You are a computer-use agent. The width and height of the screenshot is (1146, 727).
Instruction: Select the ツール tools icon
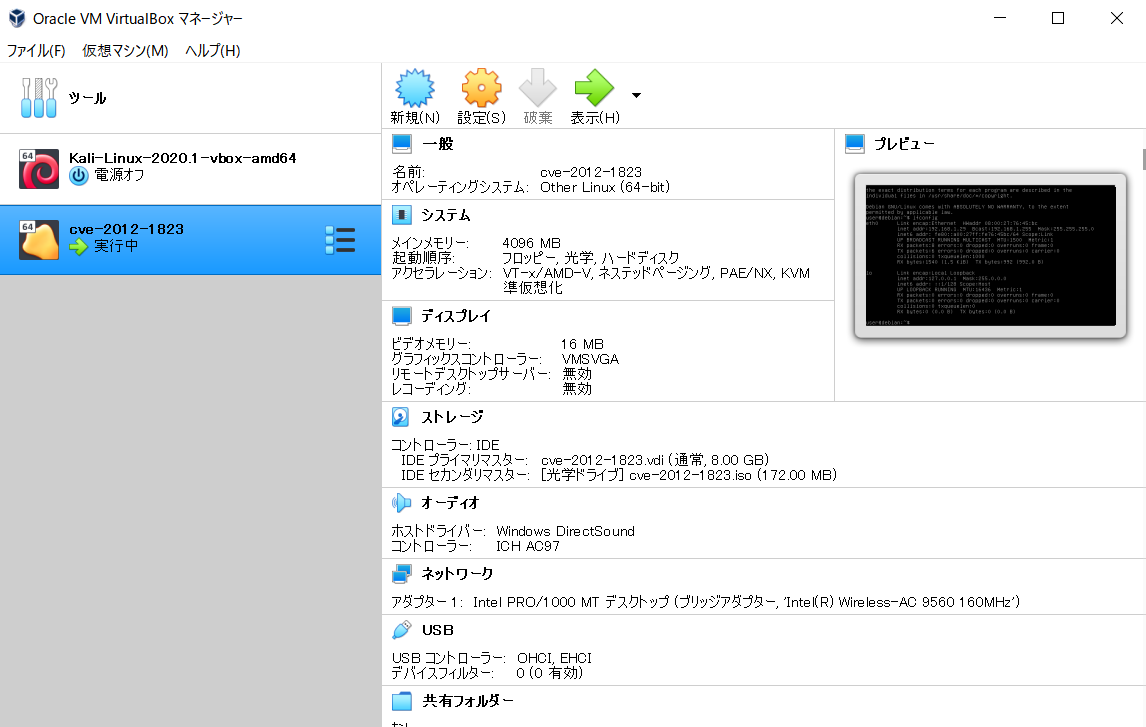(39, 98)
